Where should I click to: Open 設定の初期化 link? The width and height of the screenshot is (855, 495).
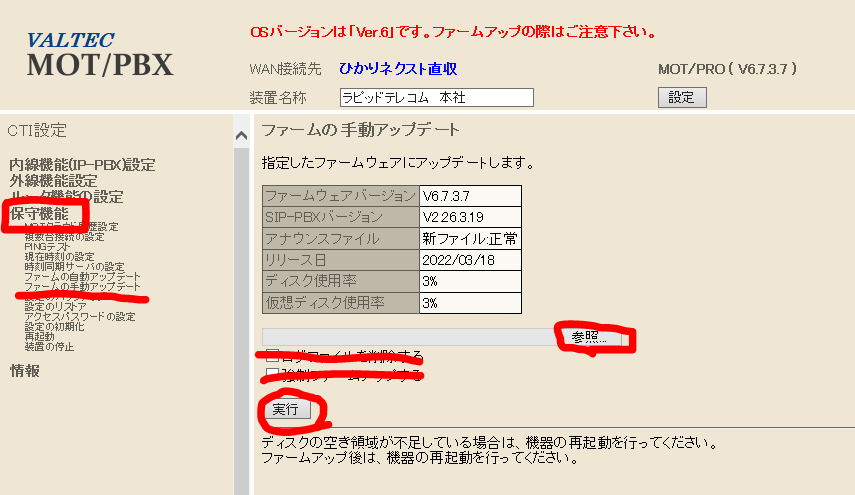[x=55, y=327]
